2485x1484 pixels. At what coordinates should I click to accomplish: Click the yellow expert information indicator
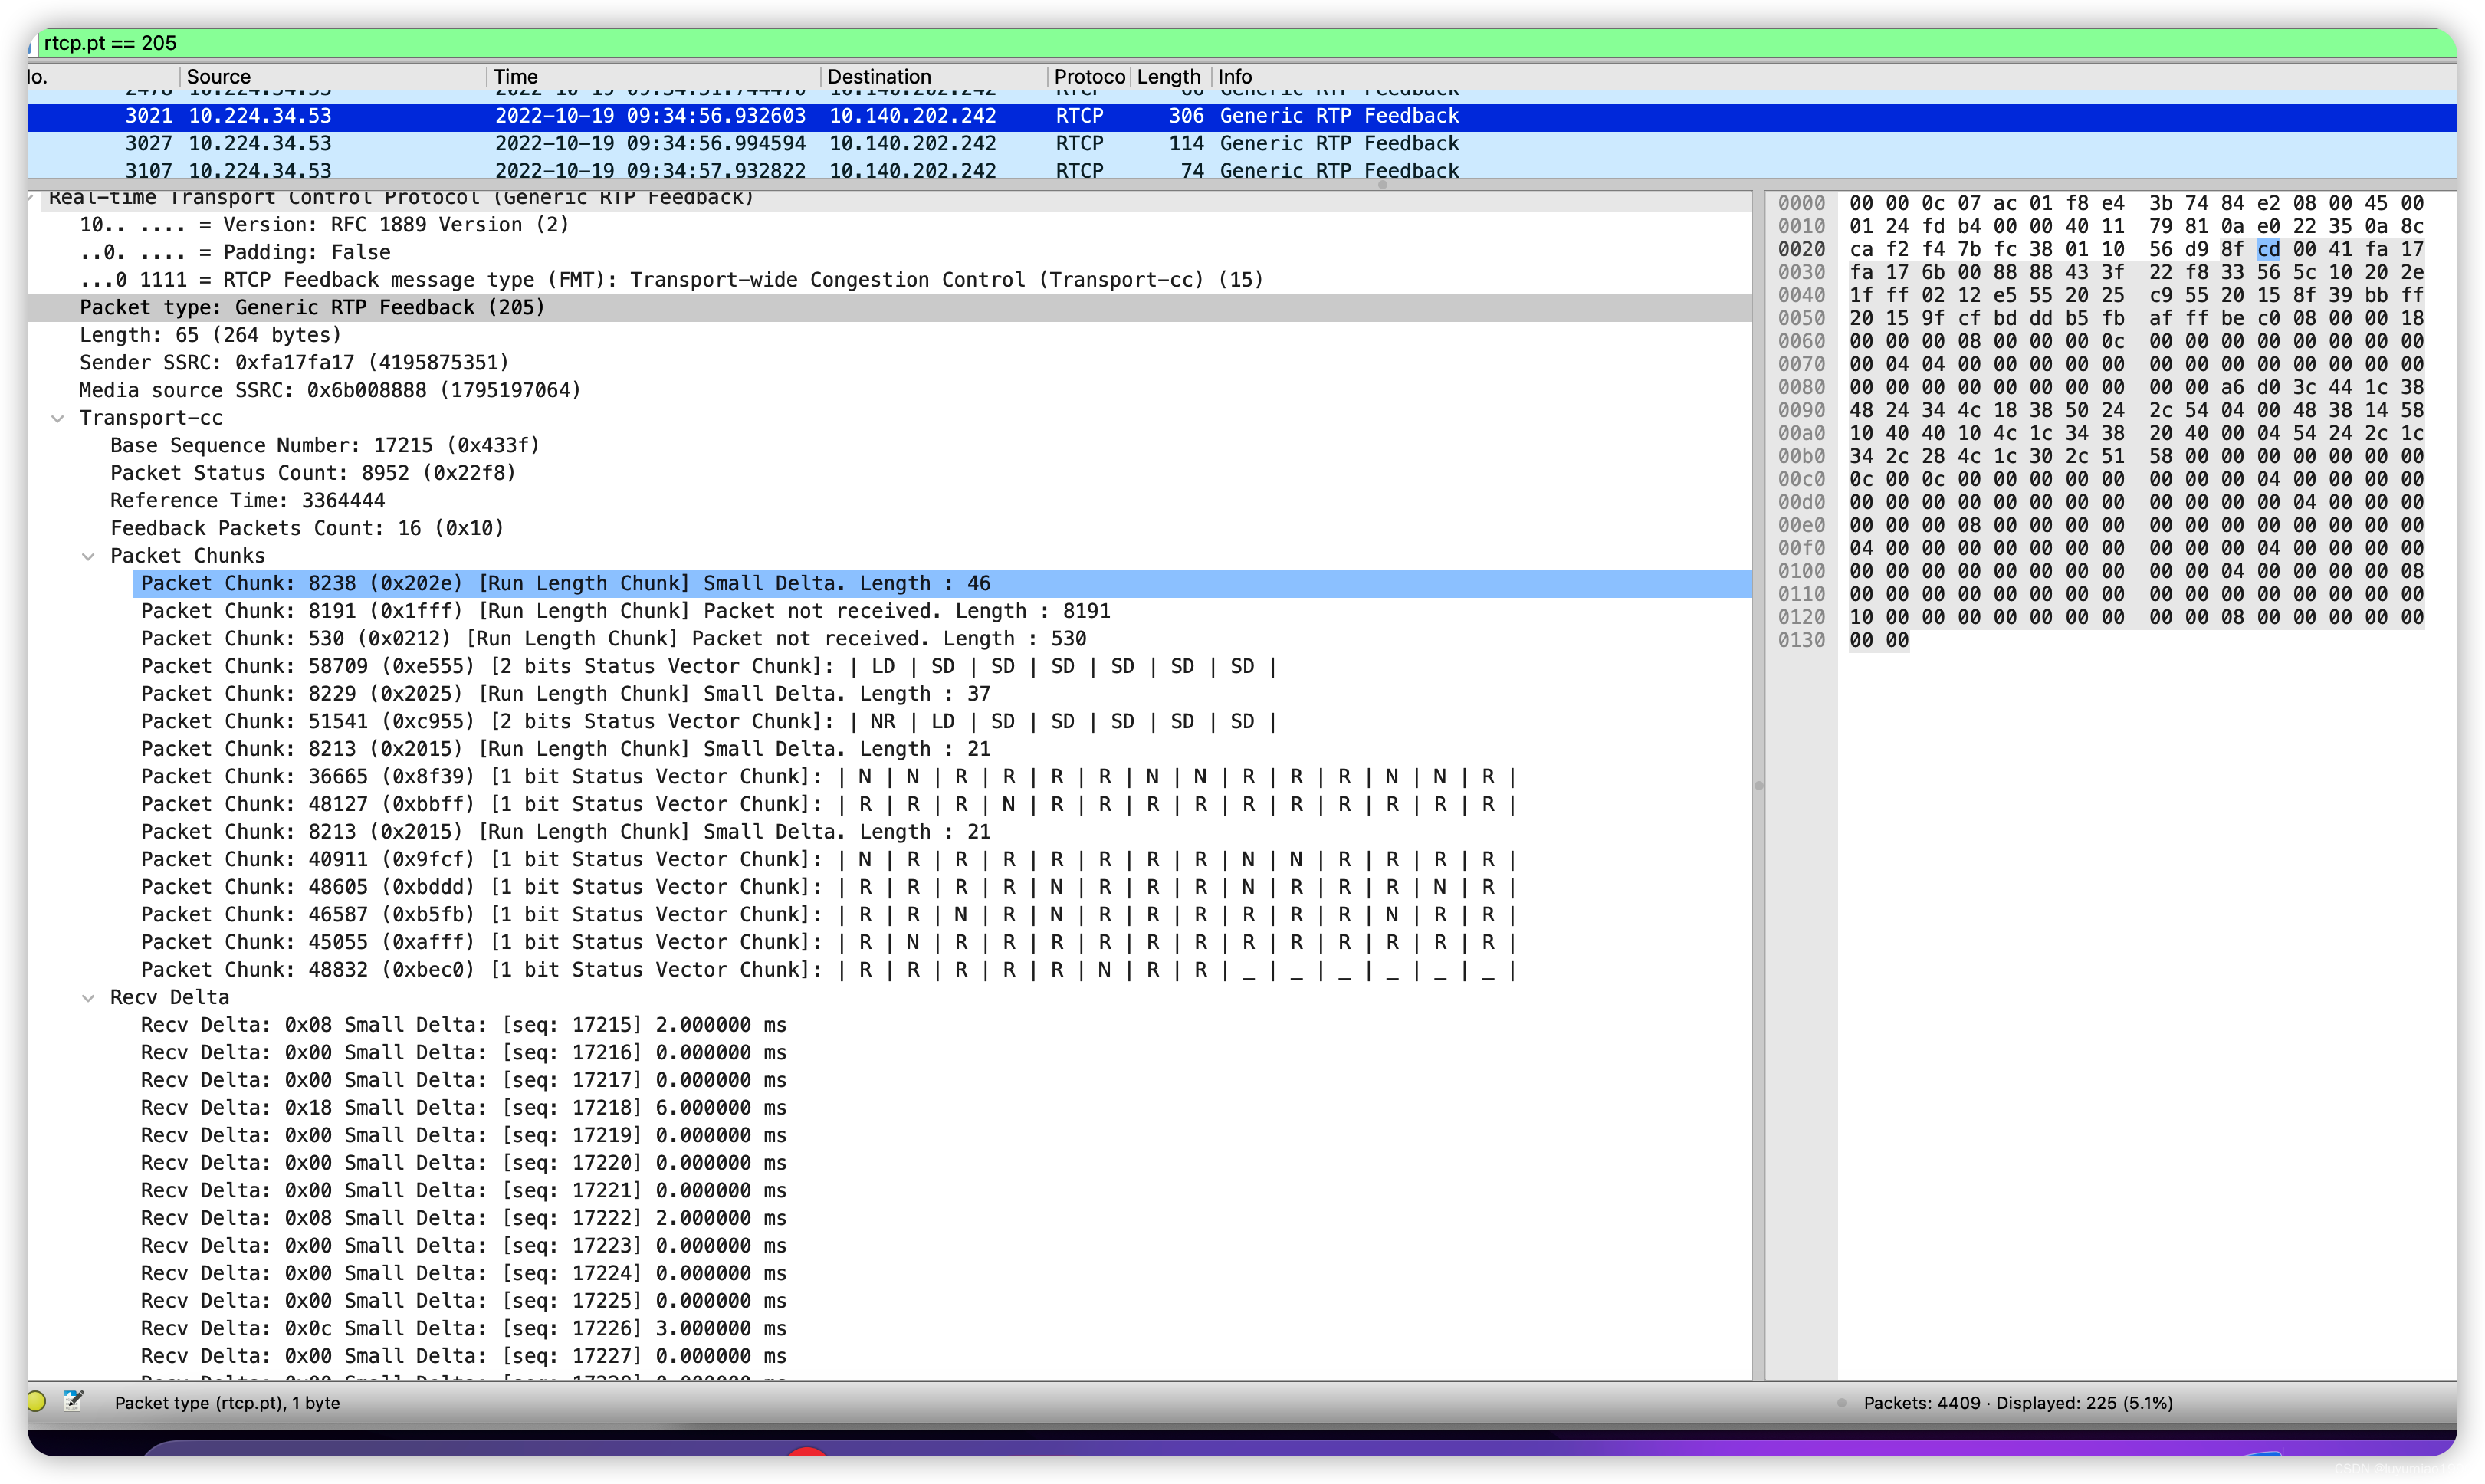click(36, 1401)
